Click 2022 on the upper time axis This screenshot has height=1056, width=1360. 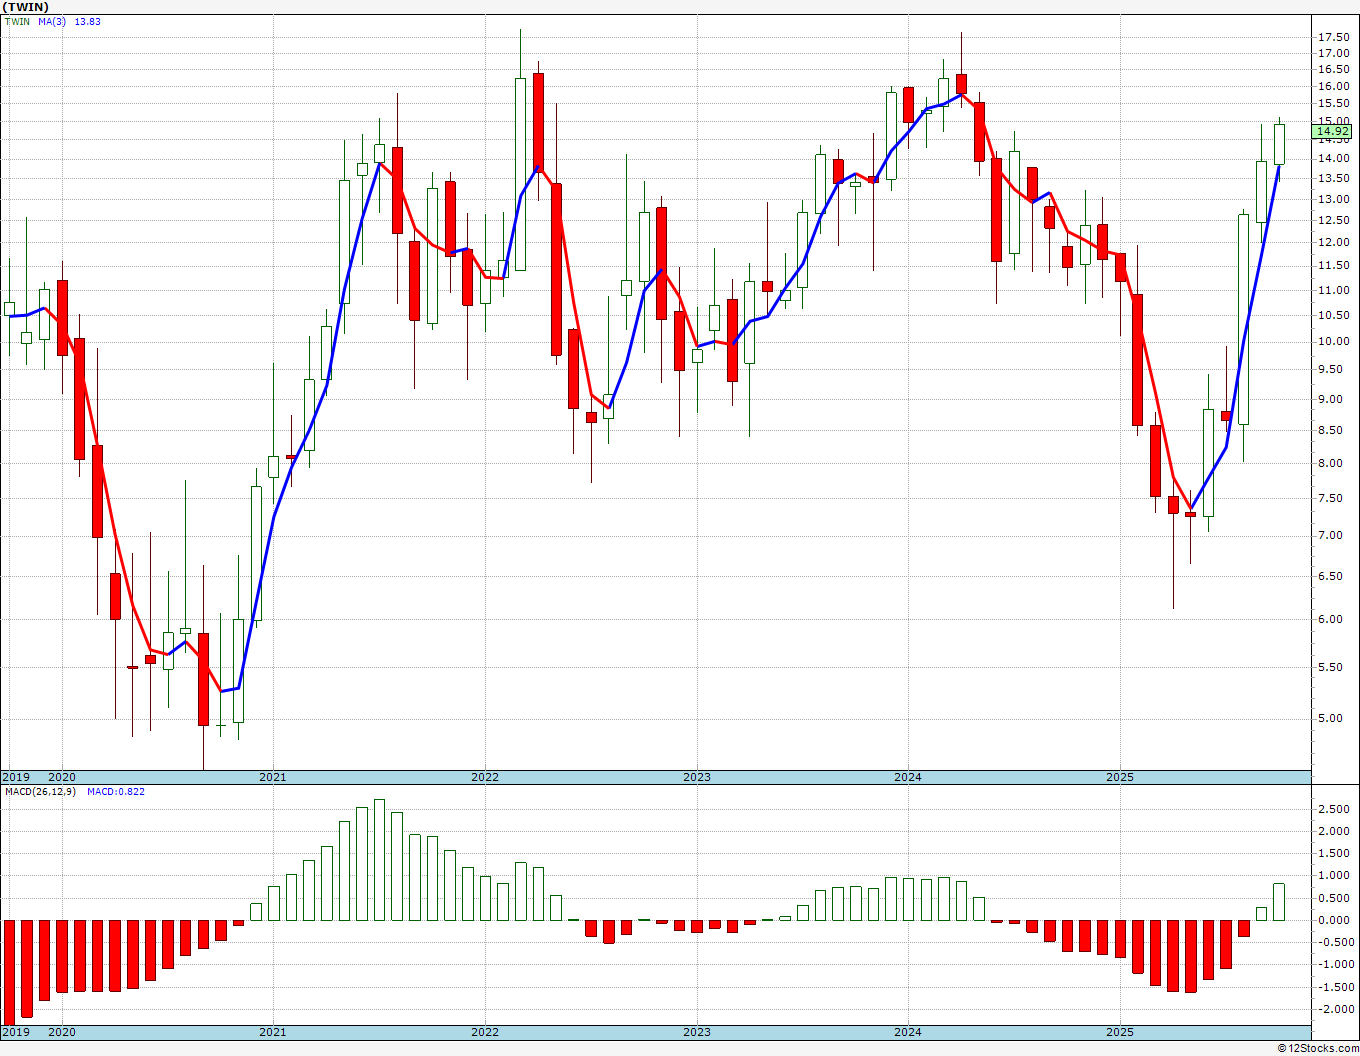tap(484, 777)
